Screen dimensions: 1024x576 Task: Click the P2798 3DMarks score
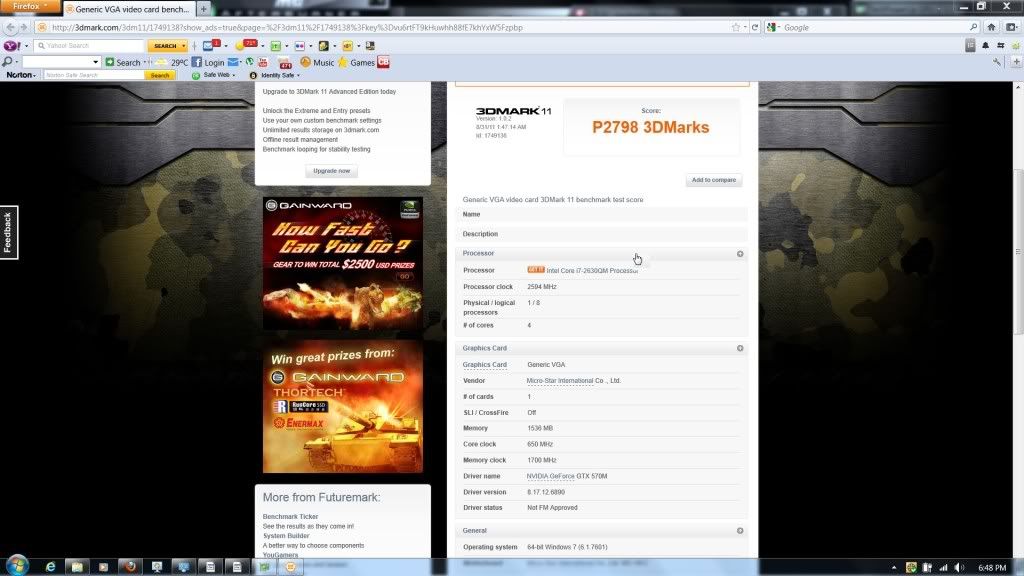pos(650,127)
